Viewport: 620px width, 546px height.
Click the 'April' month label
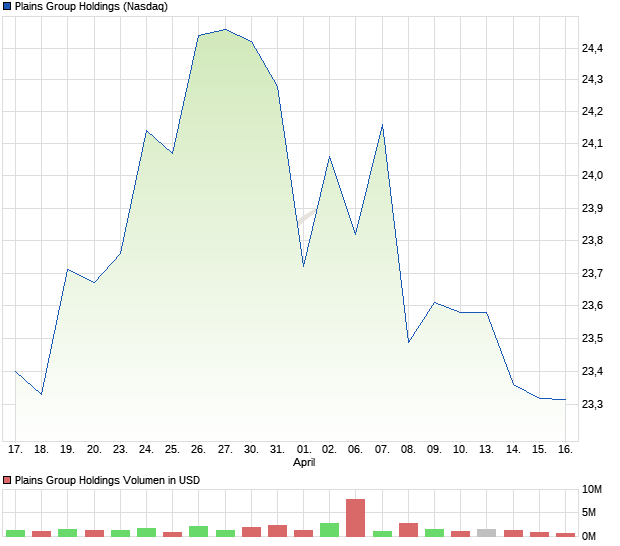304,462
